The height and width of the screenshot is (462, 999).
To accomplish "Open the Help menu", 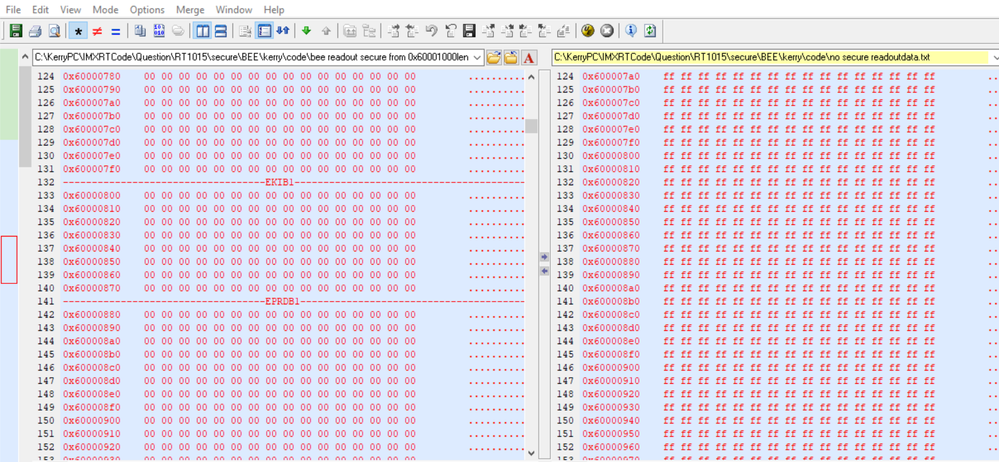I will pos(274,10).
